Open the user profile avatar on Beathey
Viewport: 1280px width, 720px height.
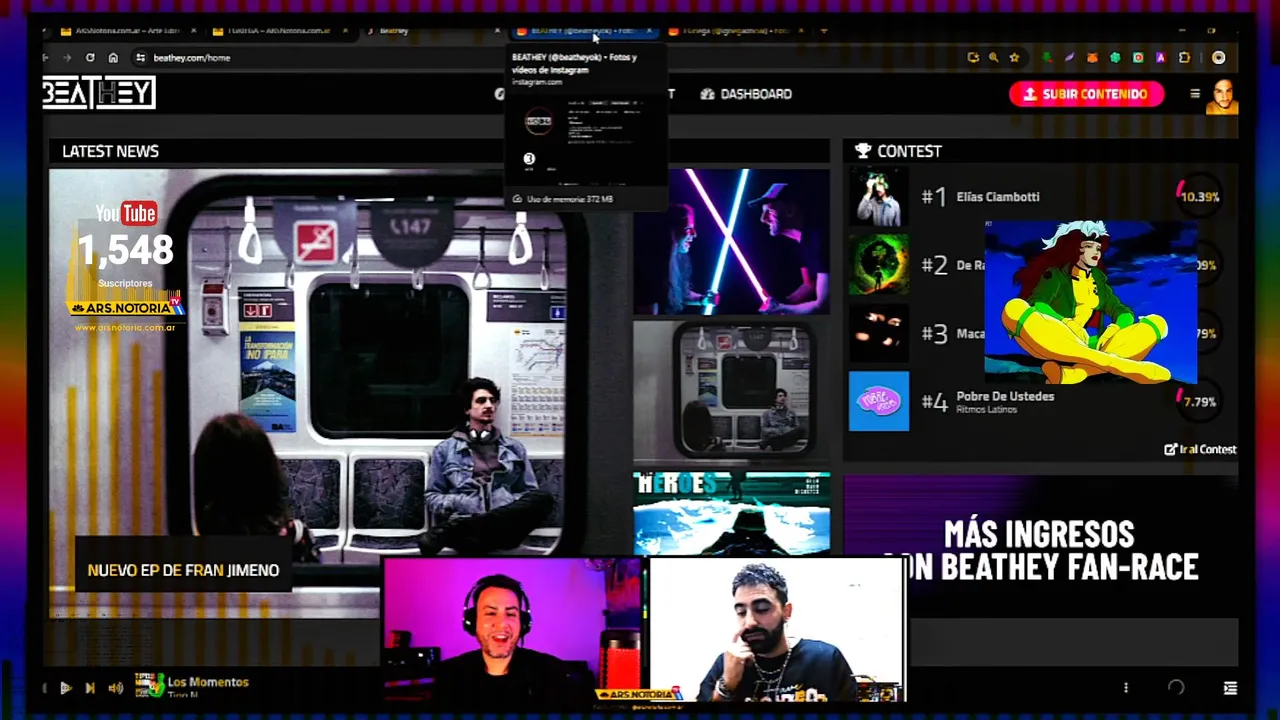(x=1221, y=96)
